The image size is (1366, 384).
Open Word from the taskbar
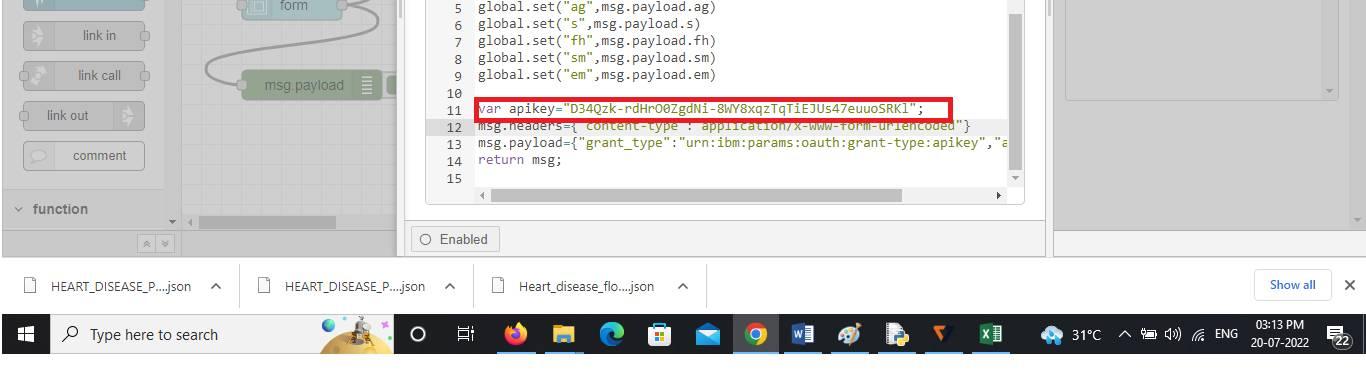click(802, 334)
